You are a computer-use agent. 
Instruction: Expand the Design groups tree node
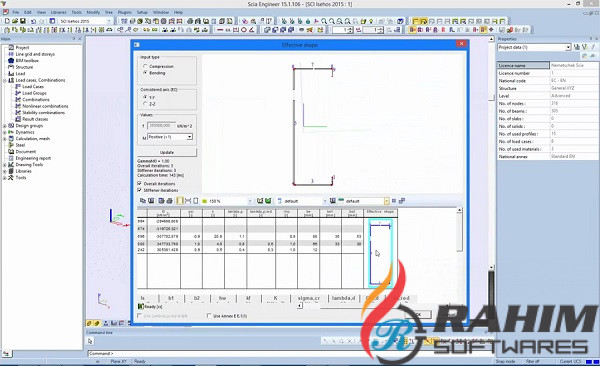tap(5, 126)
